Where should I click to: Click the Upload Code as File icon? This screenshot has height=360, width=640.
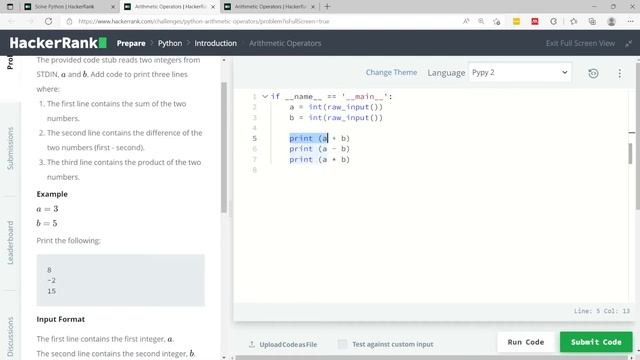(252, 344)
